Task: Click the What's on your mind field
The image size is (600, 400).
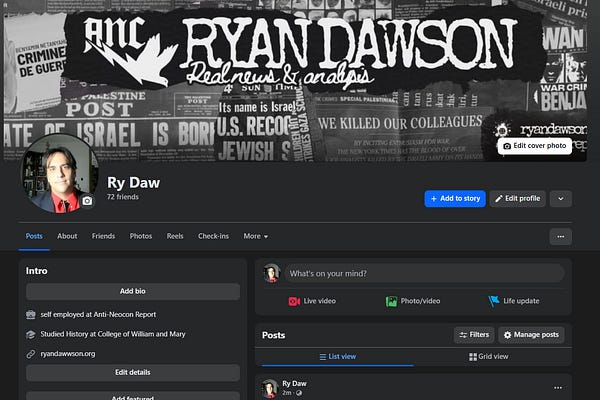Action: click(x=425, y=273)
